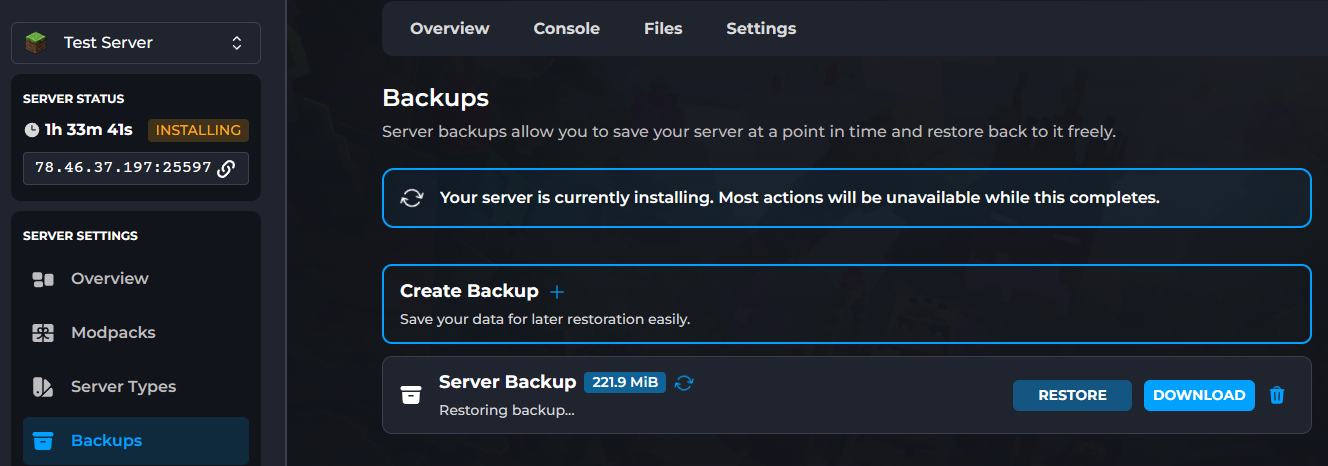Switch to the Files tab
1328x466 pixels.
point(663,28)
